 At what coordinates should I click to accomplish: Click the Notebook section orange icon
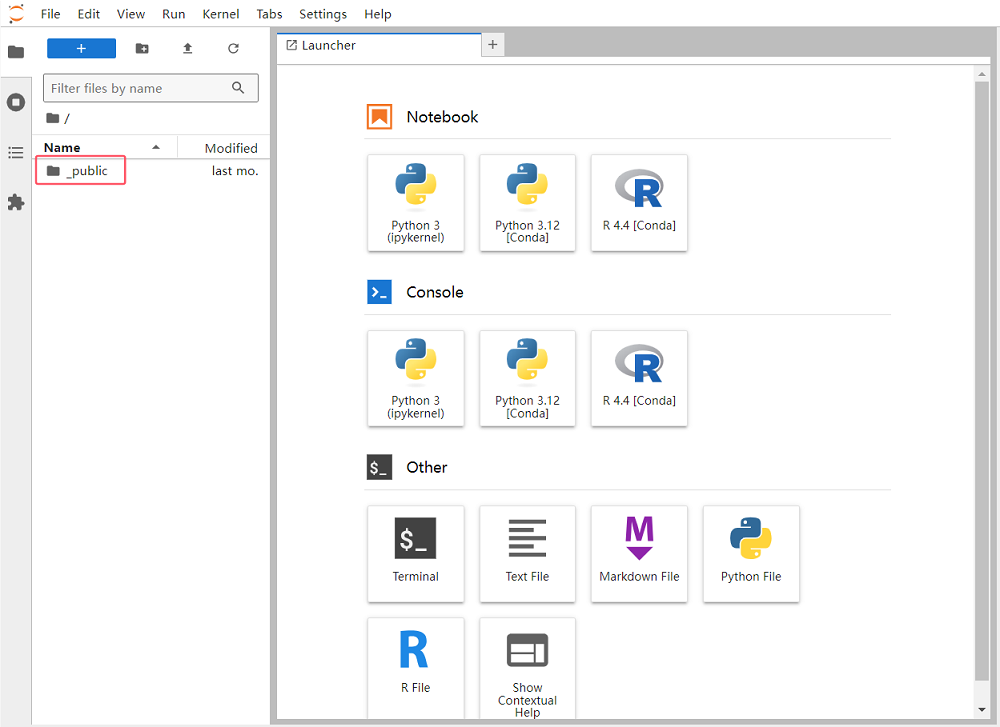379,117
